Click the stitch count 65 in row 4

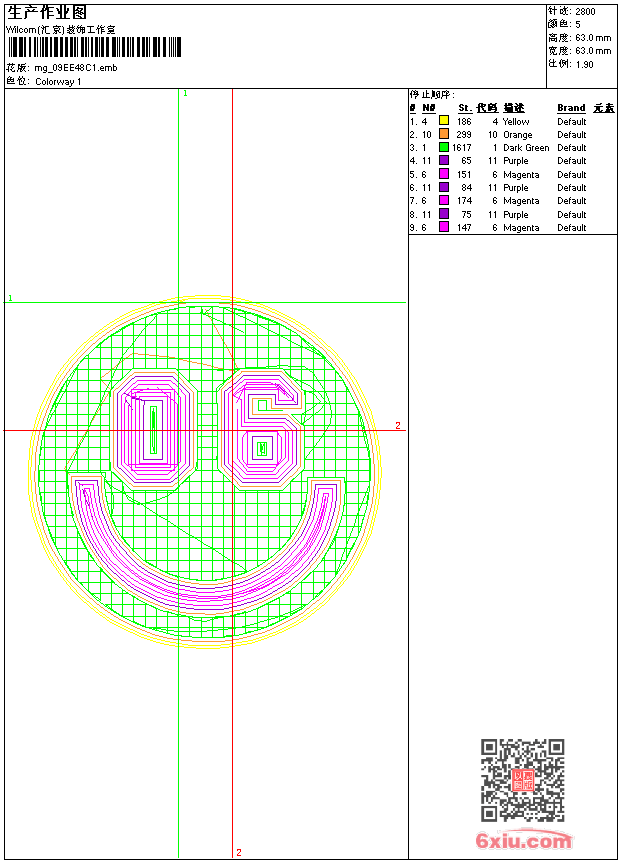pyautogui.click(x=466, y=161)
